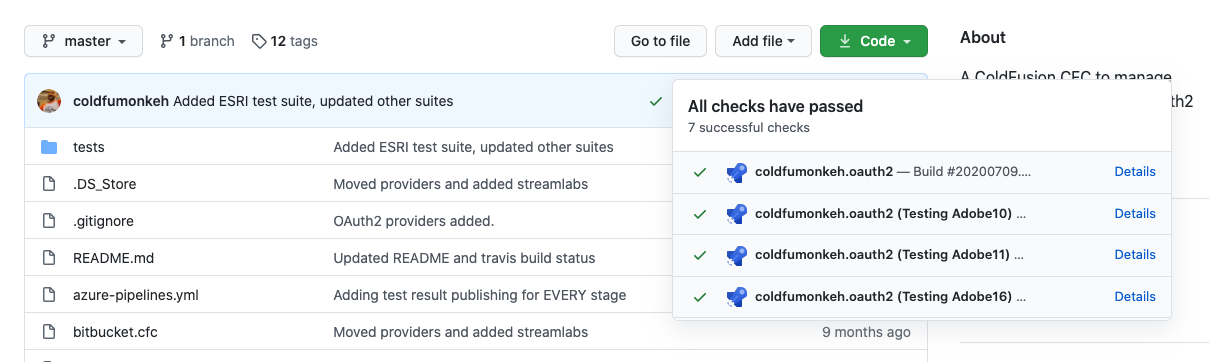Click the All checks have passed heading

tap(775, 106)
